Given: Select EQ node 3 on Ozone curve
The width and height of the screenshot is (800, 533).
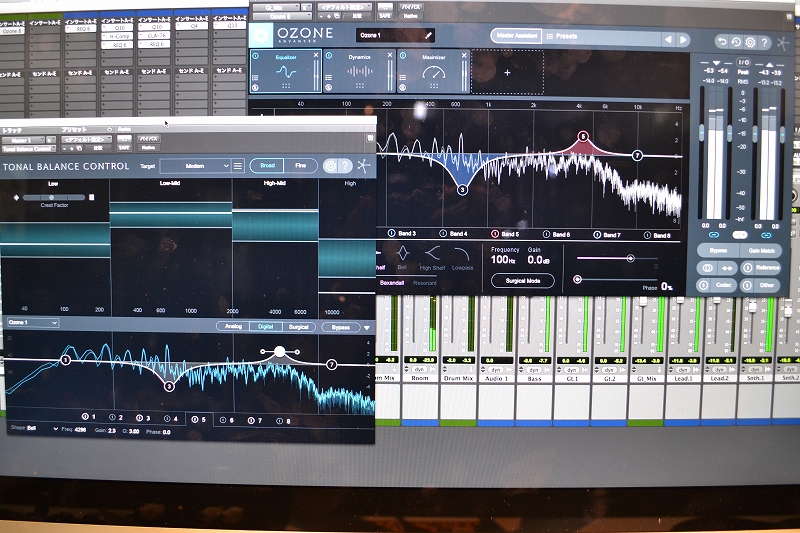Looking at the screenshot, I should click(462, 190).
